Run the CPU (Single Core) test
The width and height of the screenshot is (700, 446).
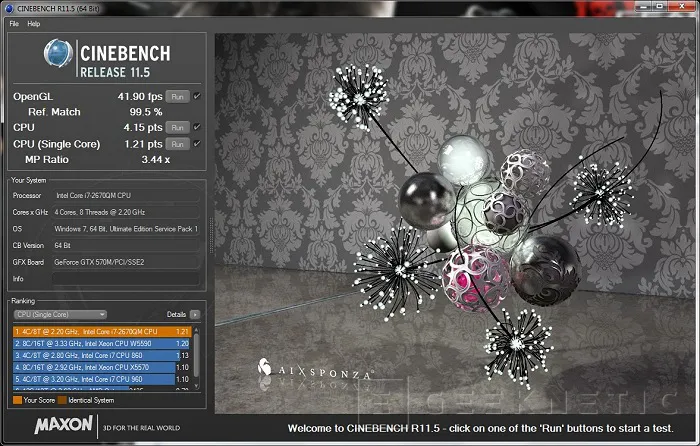pyautogui.click(x=177, y=144)
